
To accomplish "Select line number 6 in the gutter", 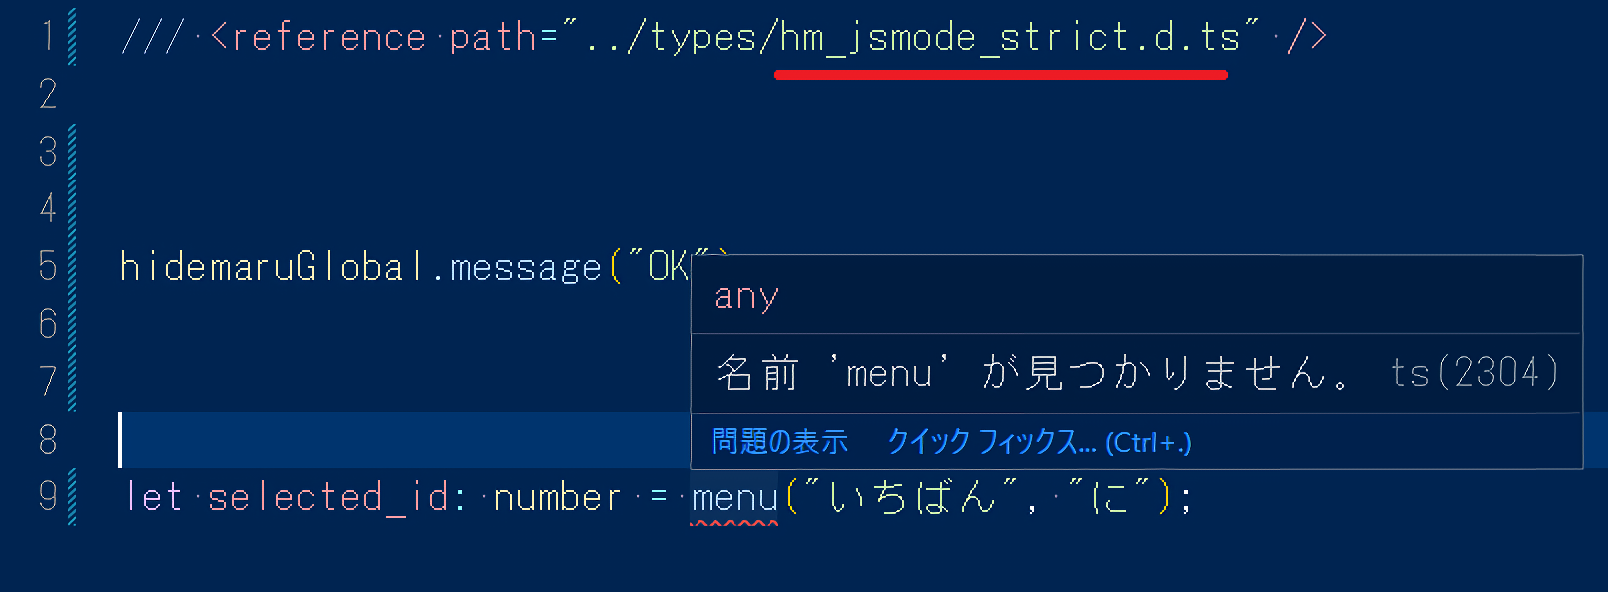I will point(47,323).
